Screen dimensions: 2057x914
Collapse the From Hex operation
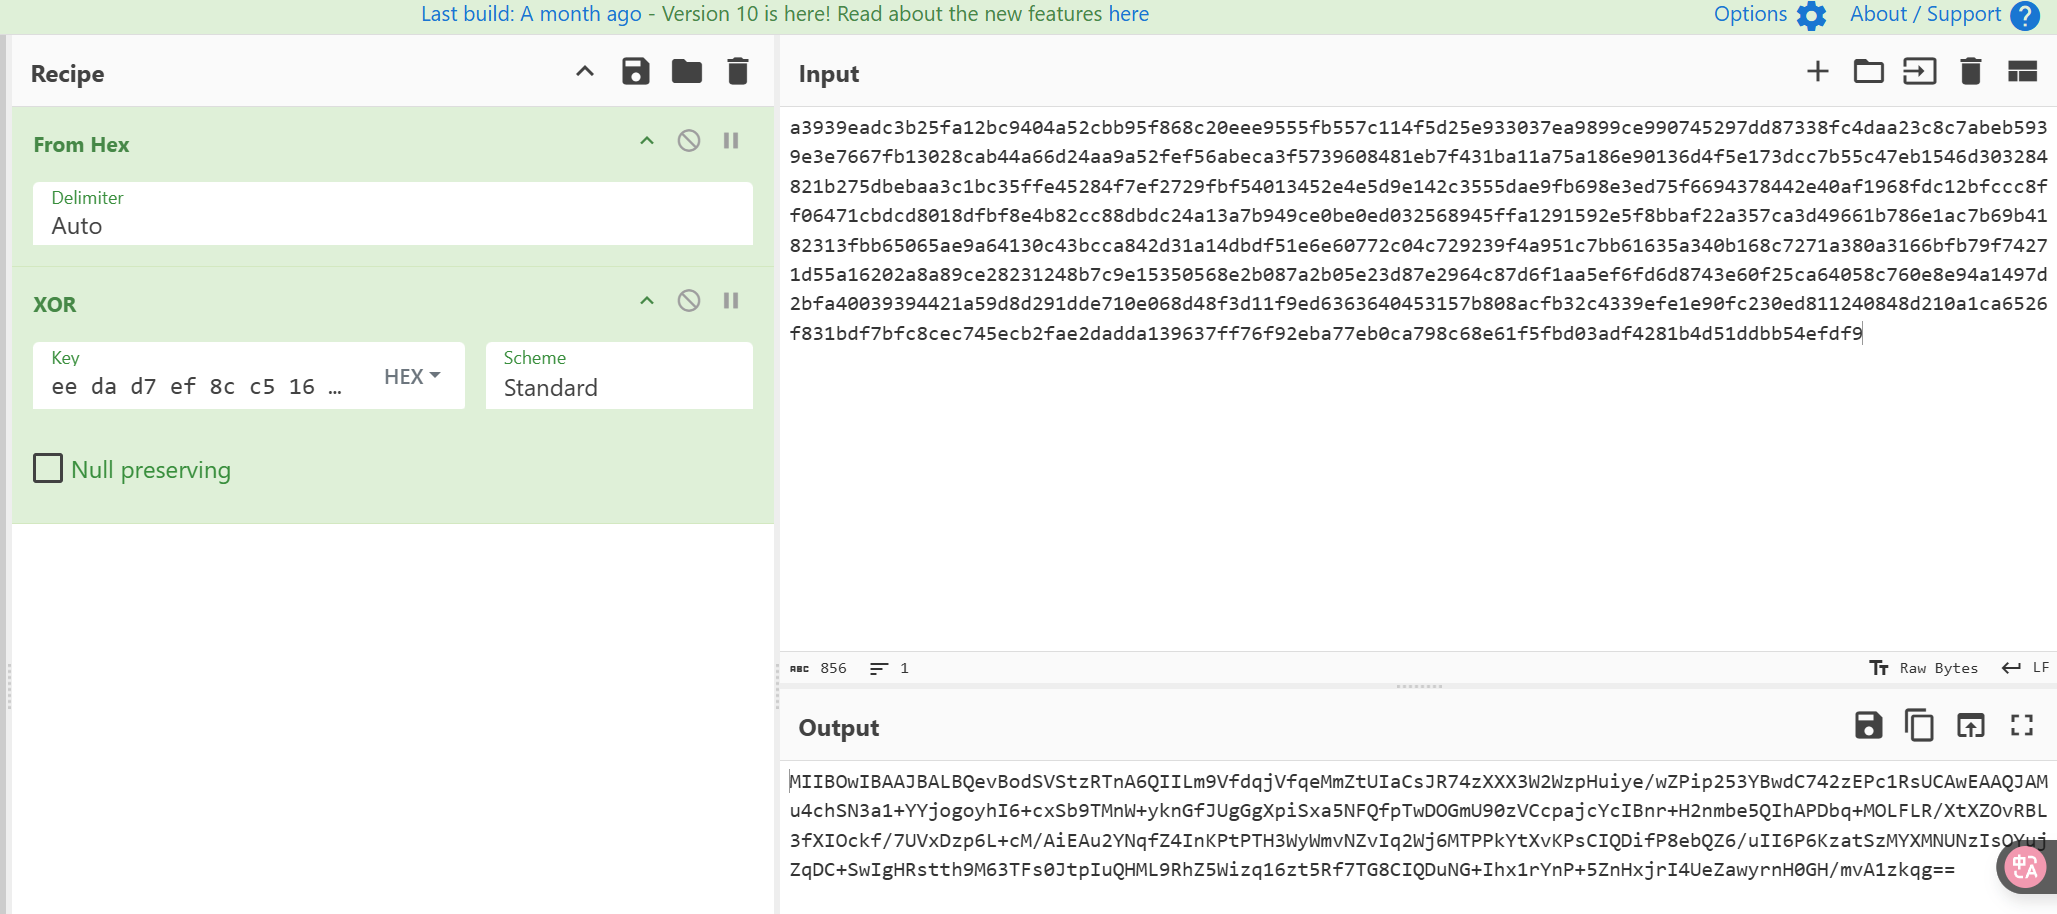coord(647,141)
